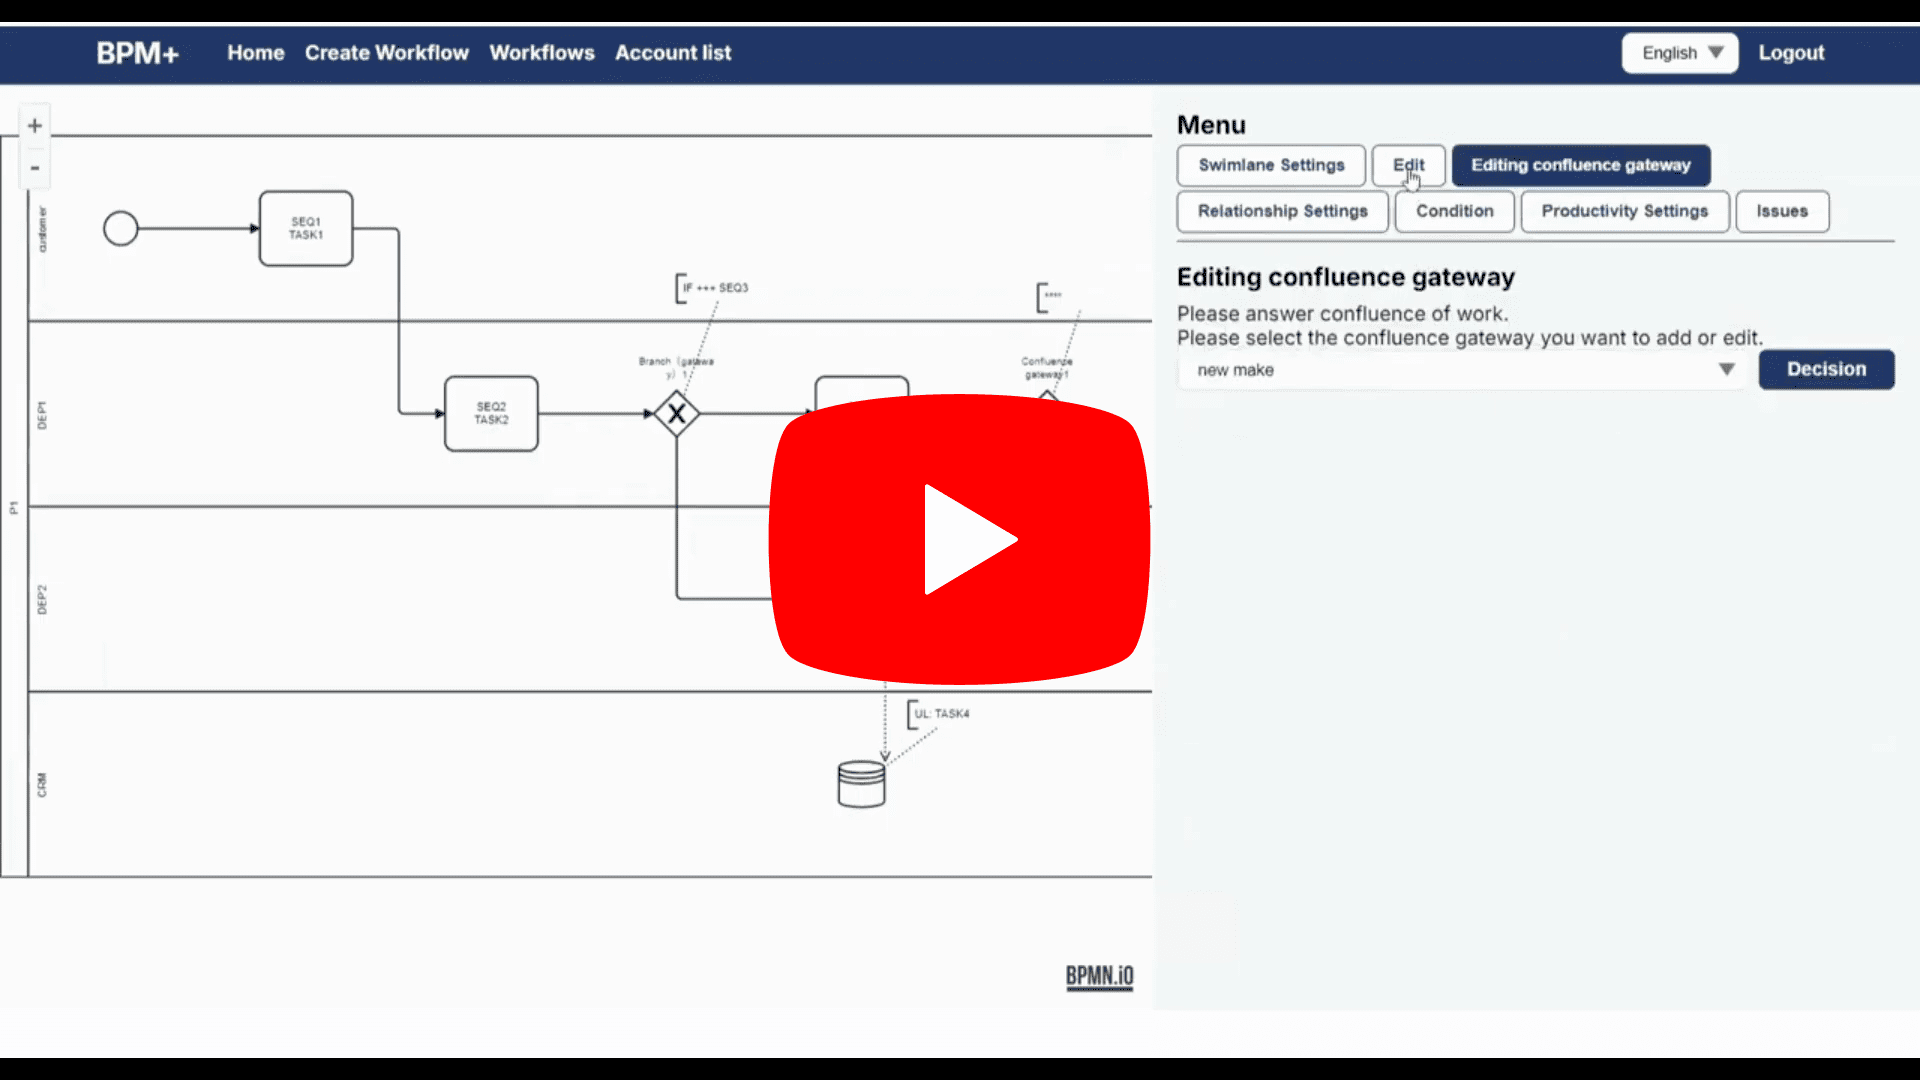
Task: Select the SEQ2 TASK2 task box
Action: (x=491, y=414)
